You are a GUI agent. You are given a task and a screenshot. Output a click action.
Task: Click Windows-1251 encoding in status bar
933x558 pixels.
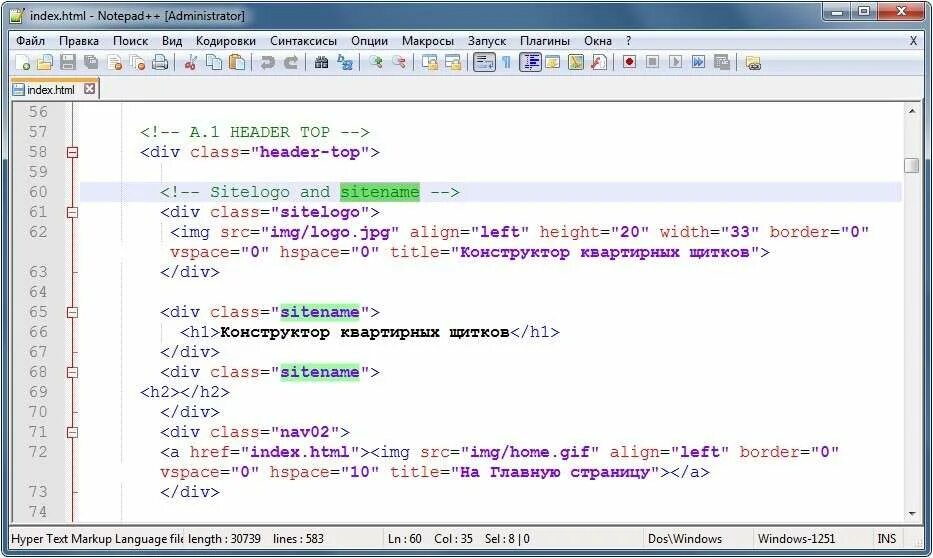click(x=796, y=539)
